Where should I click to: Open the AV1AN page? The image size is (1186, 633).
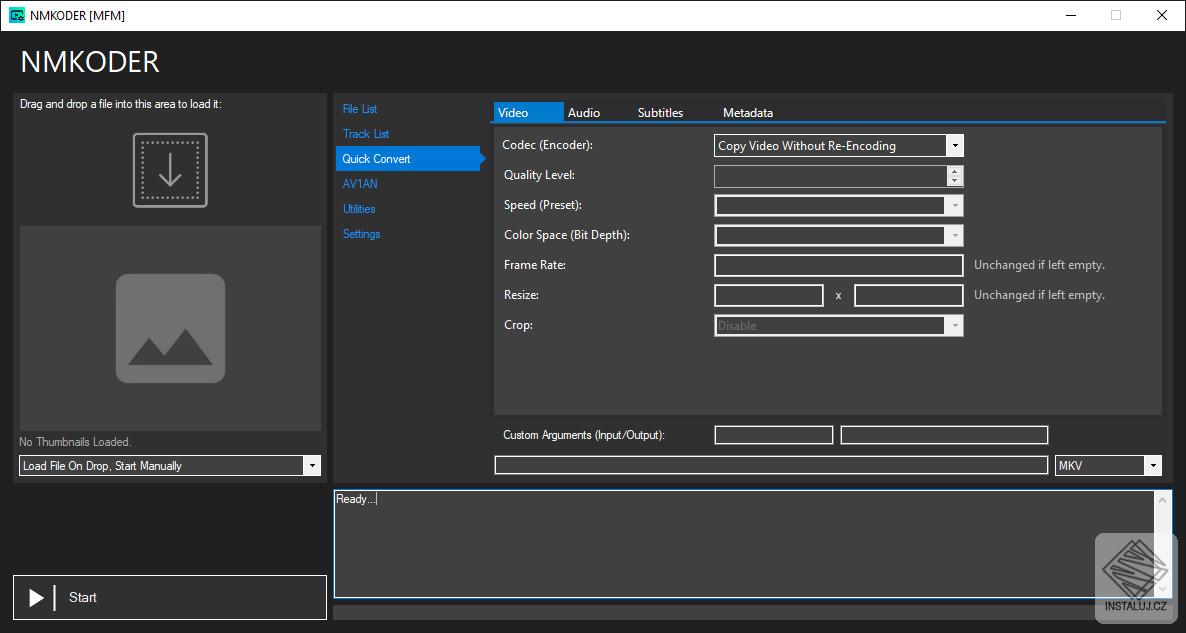pos(360,184)
